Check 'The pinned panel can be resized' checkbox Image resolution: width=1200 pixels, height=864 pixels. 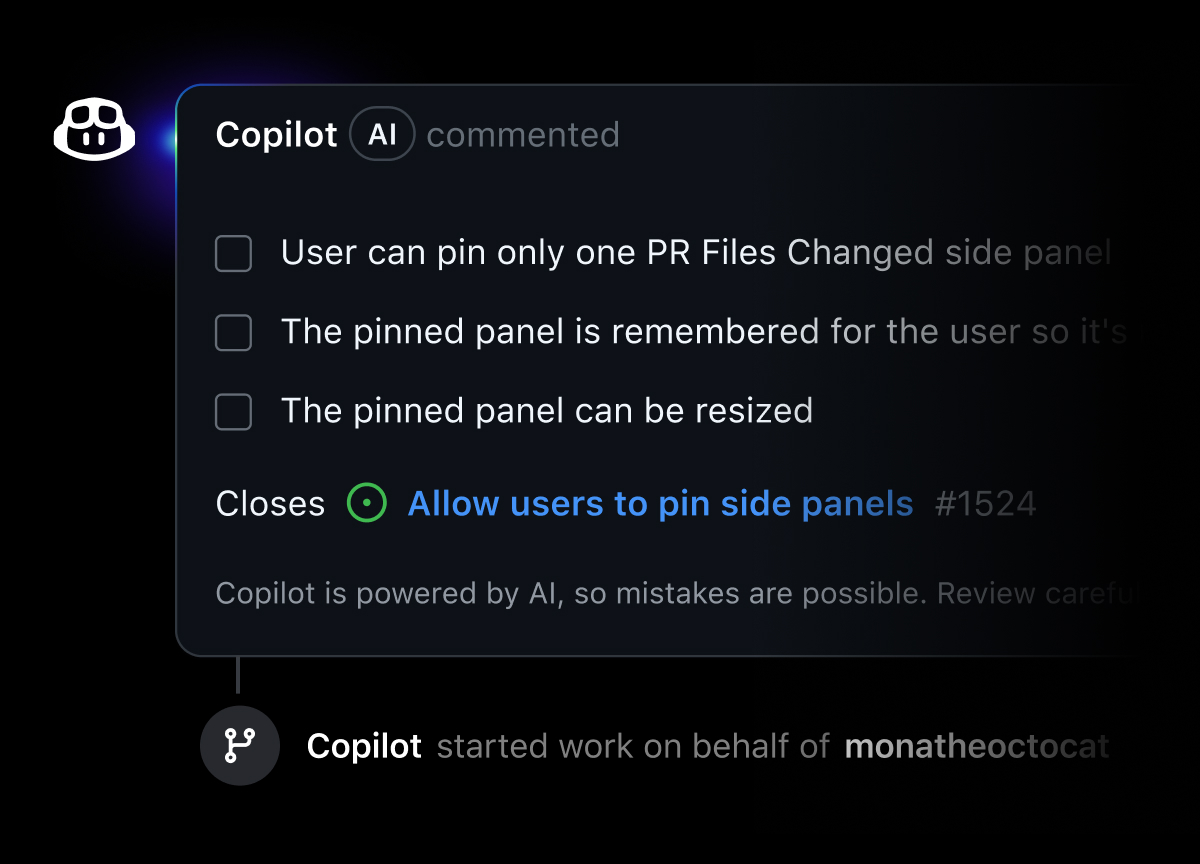point(232,411)
